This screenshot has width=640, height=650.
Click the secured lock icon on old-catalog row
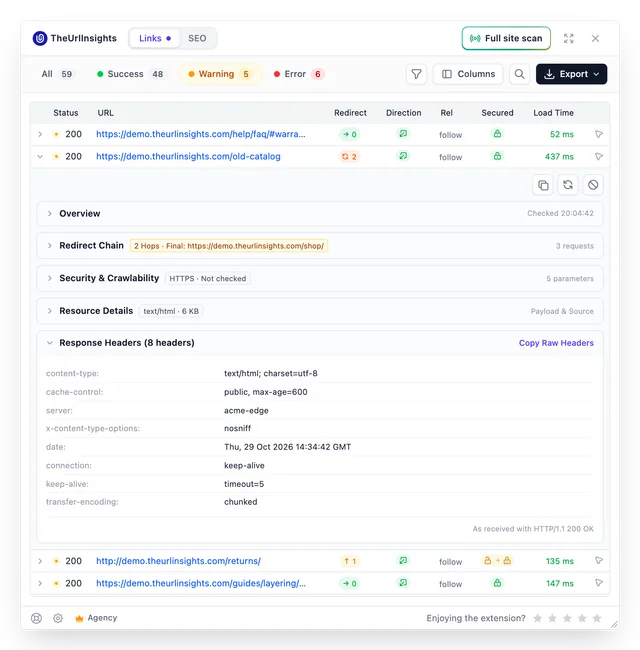[x=497, y=156]
